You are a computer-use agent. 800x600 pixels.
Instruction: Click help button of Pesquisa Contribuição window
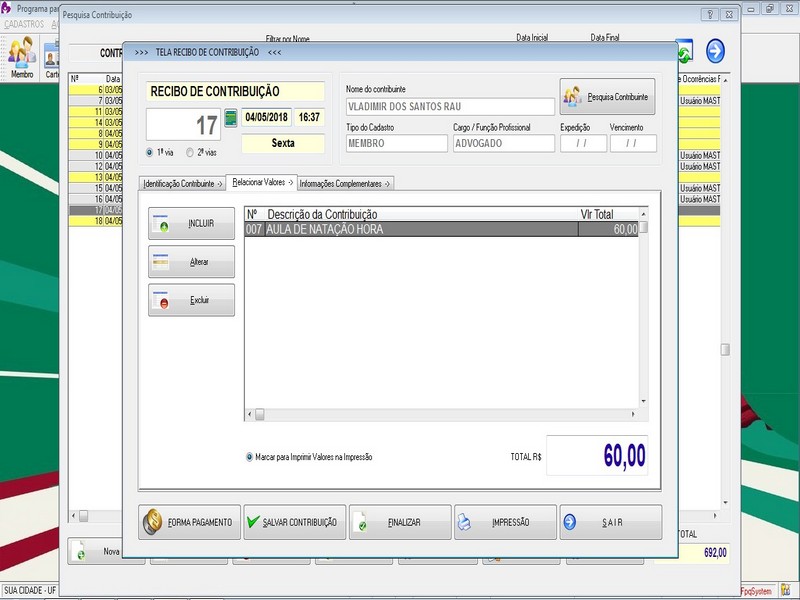pyautogui.click(x=709, y=15)
